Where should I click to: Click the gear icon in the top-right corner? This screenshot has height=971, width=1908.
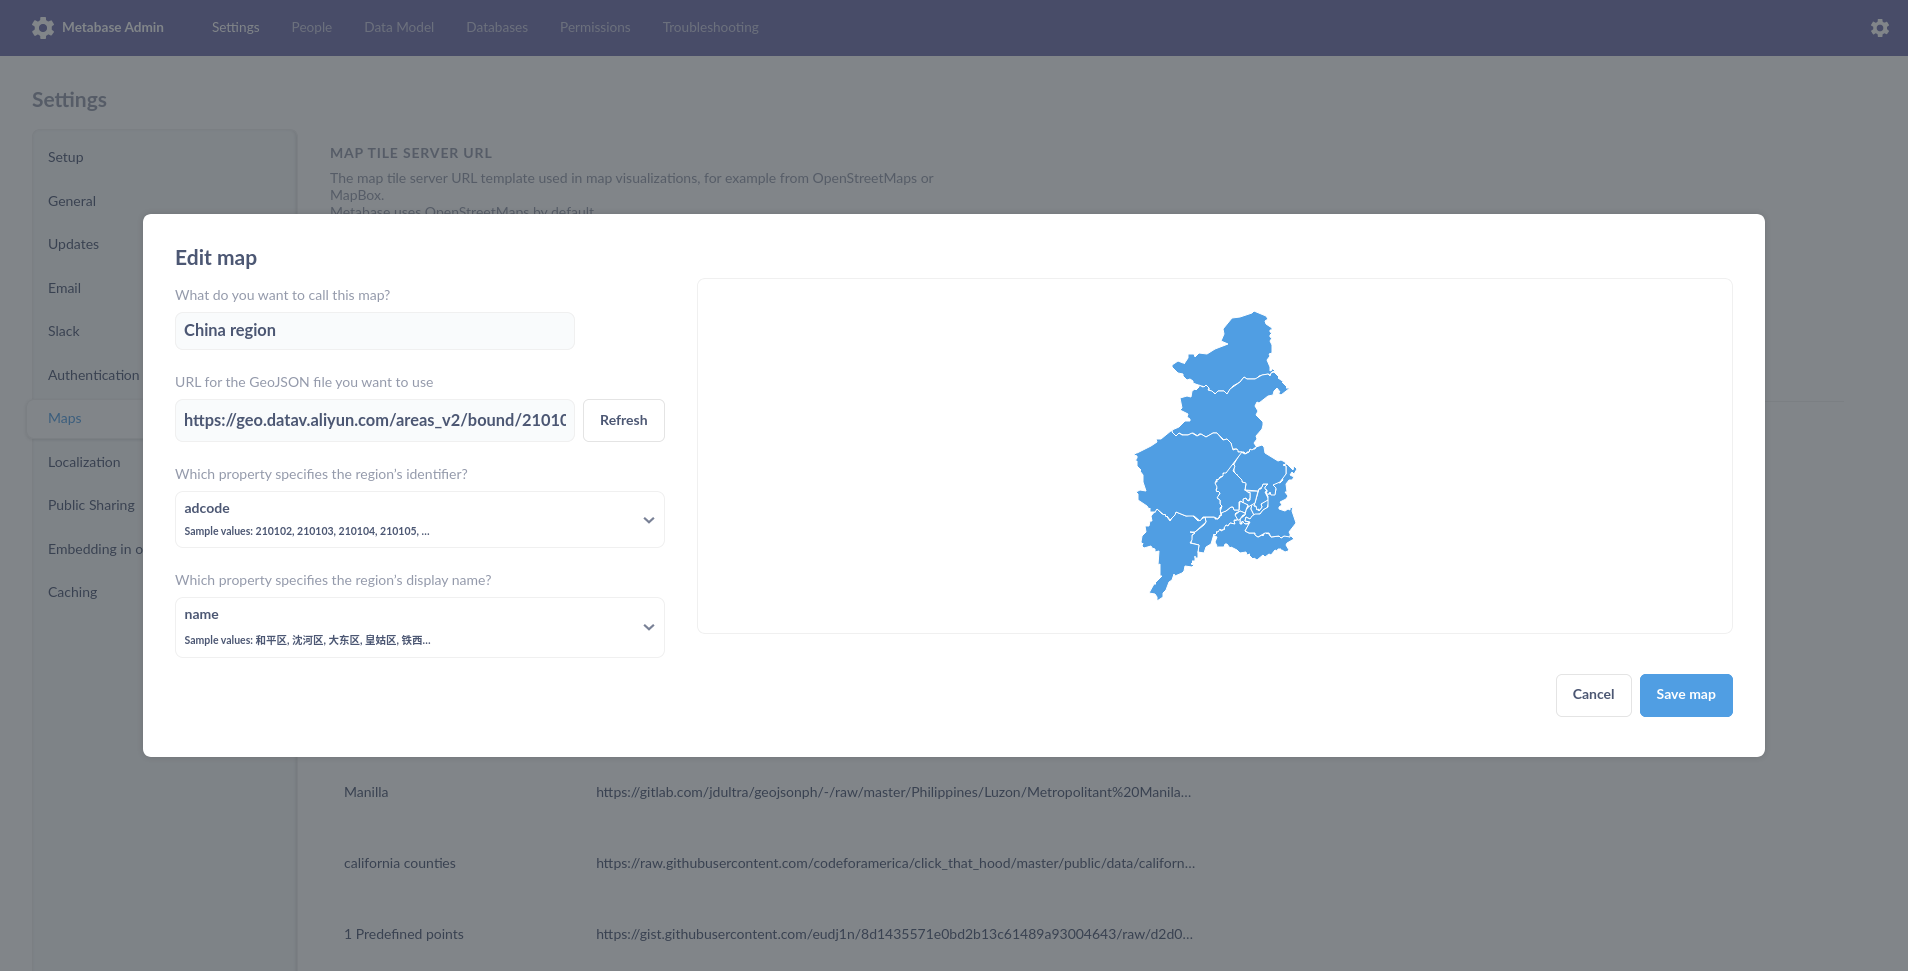[x=1879, y=27]
